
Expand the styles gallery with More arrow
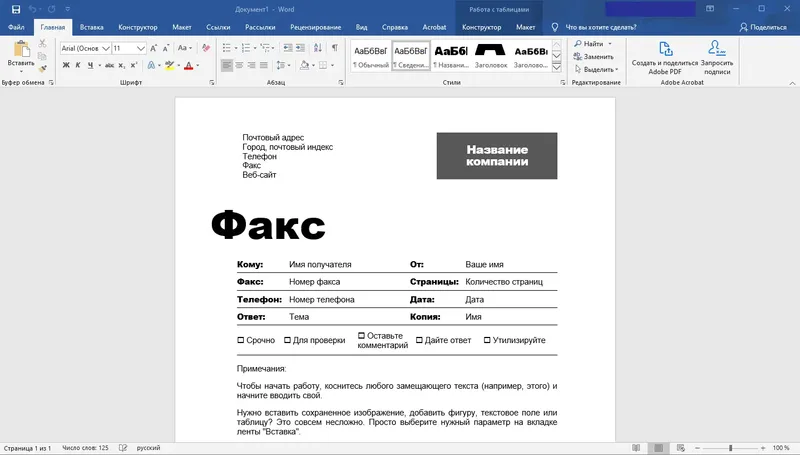(x=557, y=67)
